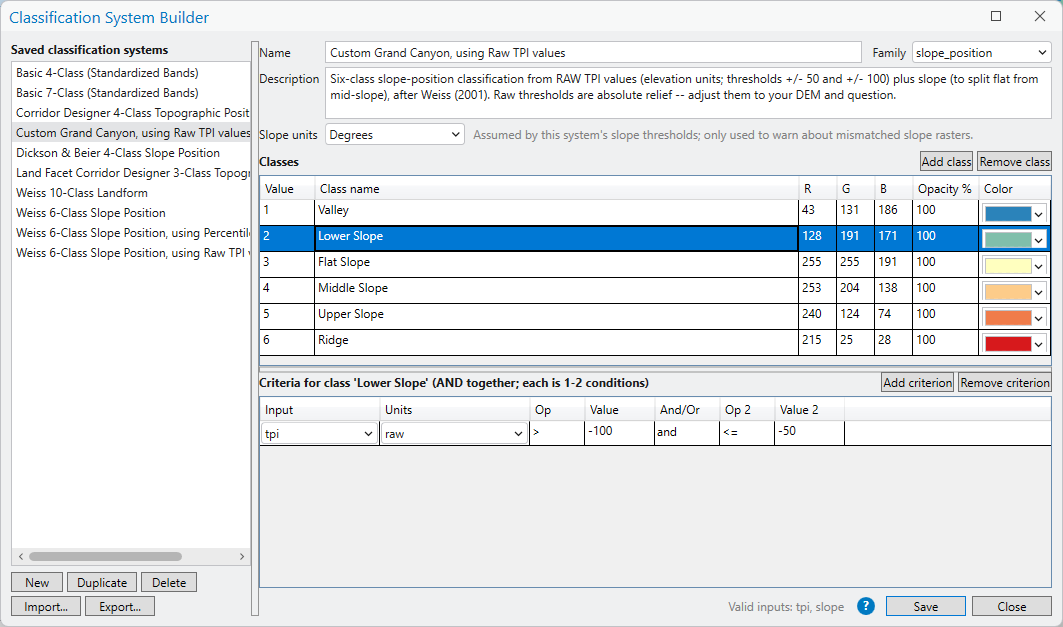The height and width of the screenshot is (627, 1063).
Task: Click the Opacity % column header
Action: (944, 188)
